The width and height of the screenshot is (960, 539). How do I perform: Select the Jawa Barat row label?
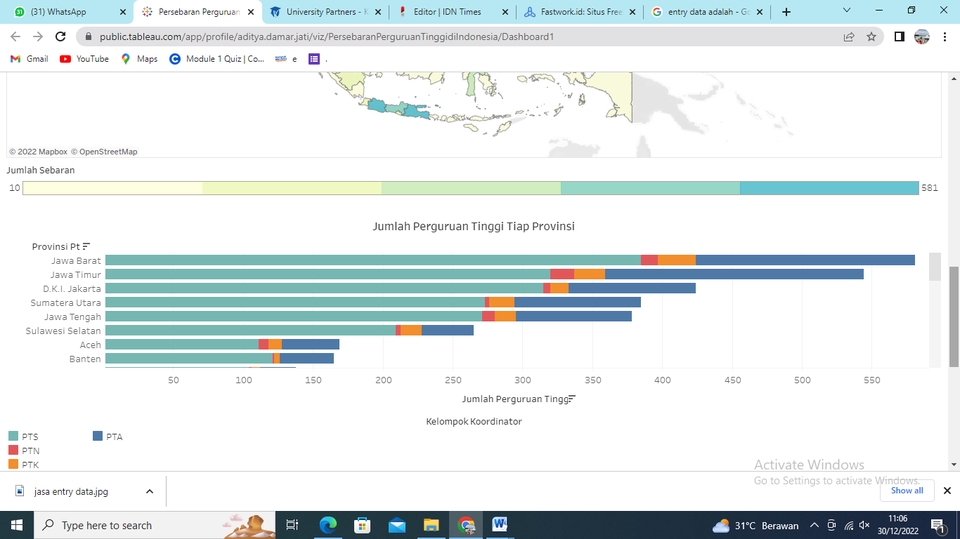(x=76, y=260)
